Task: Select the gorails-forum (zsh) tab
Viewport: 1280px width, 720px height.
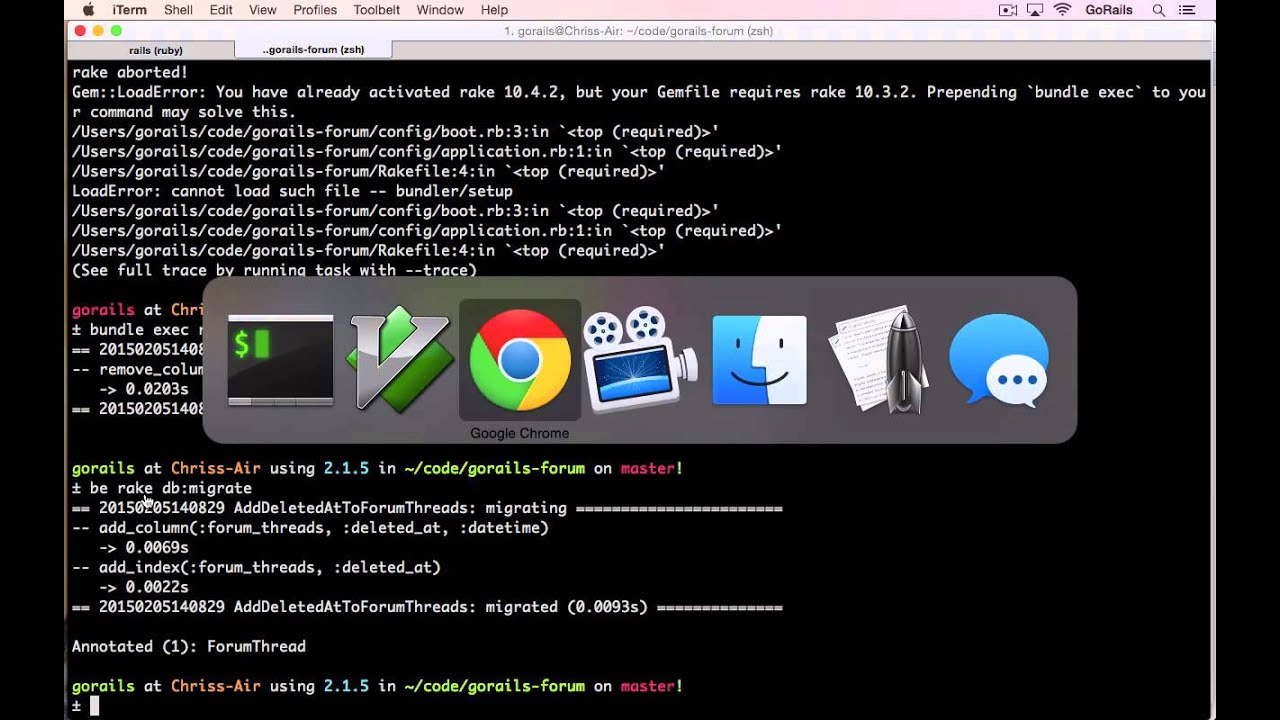Action: coord(313,50)
